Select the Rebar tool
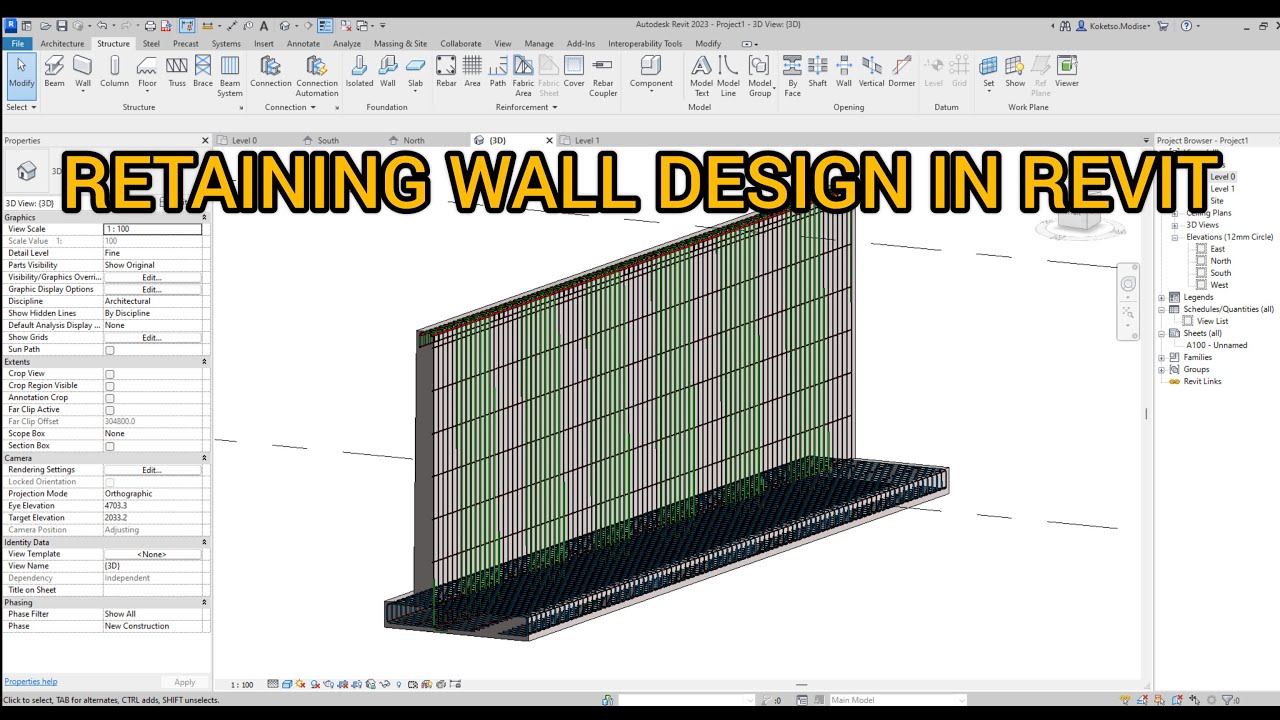This screenshot has width=1280, height=720. [x=446, y=72]
